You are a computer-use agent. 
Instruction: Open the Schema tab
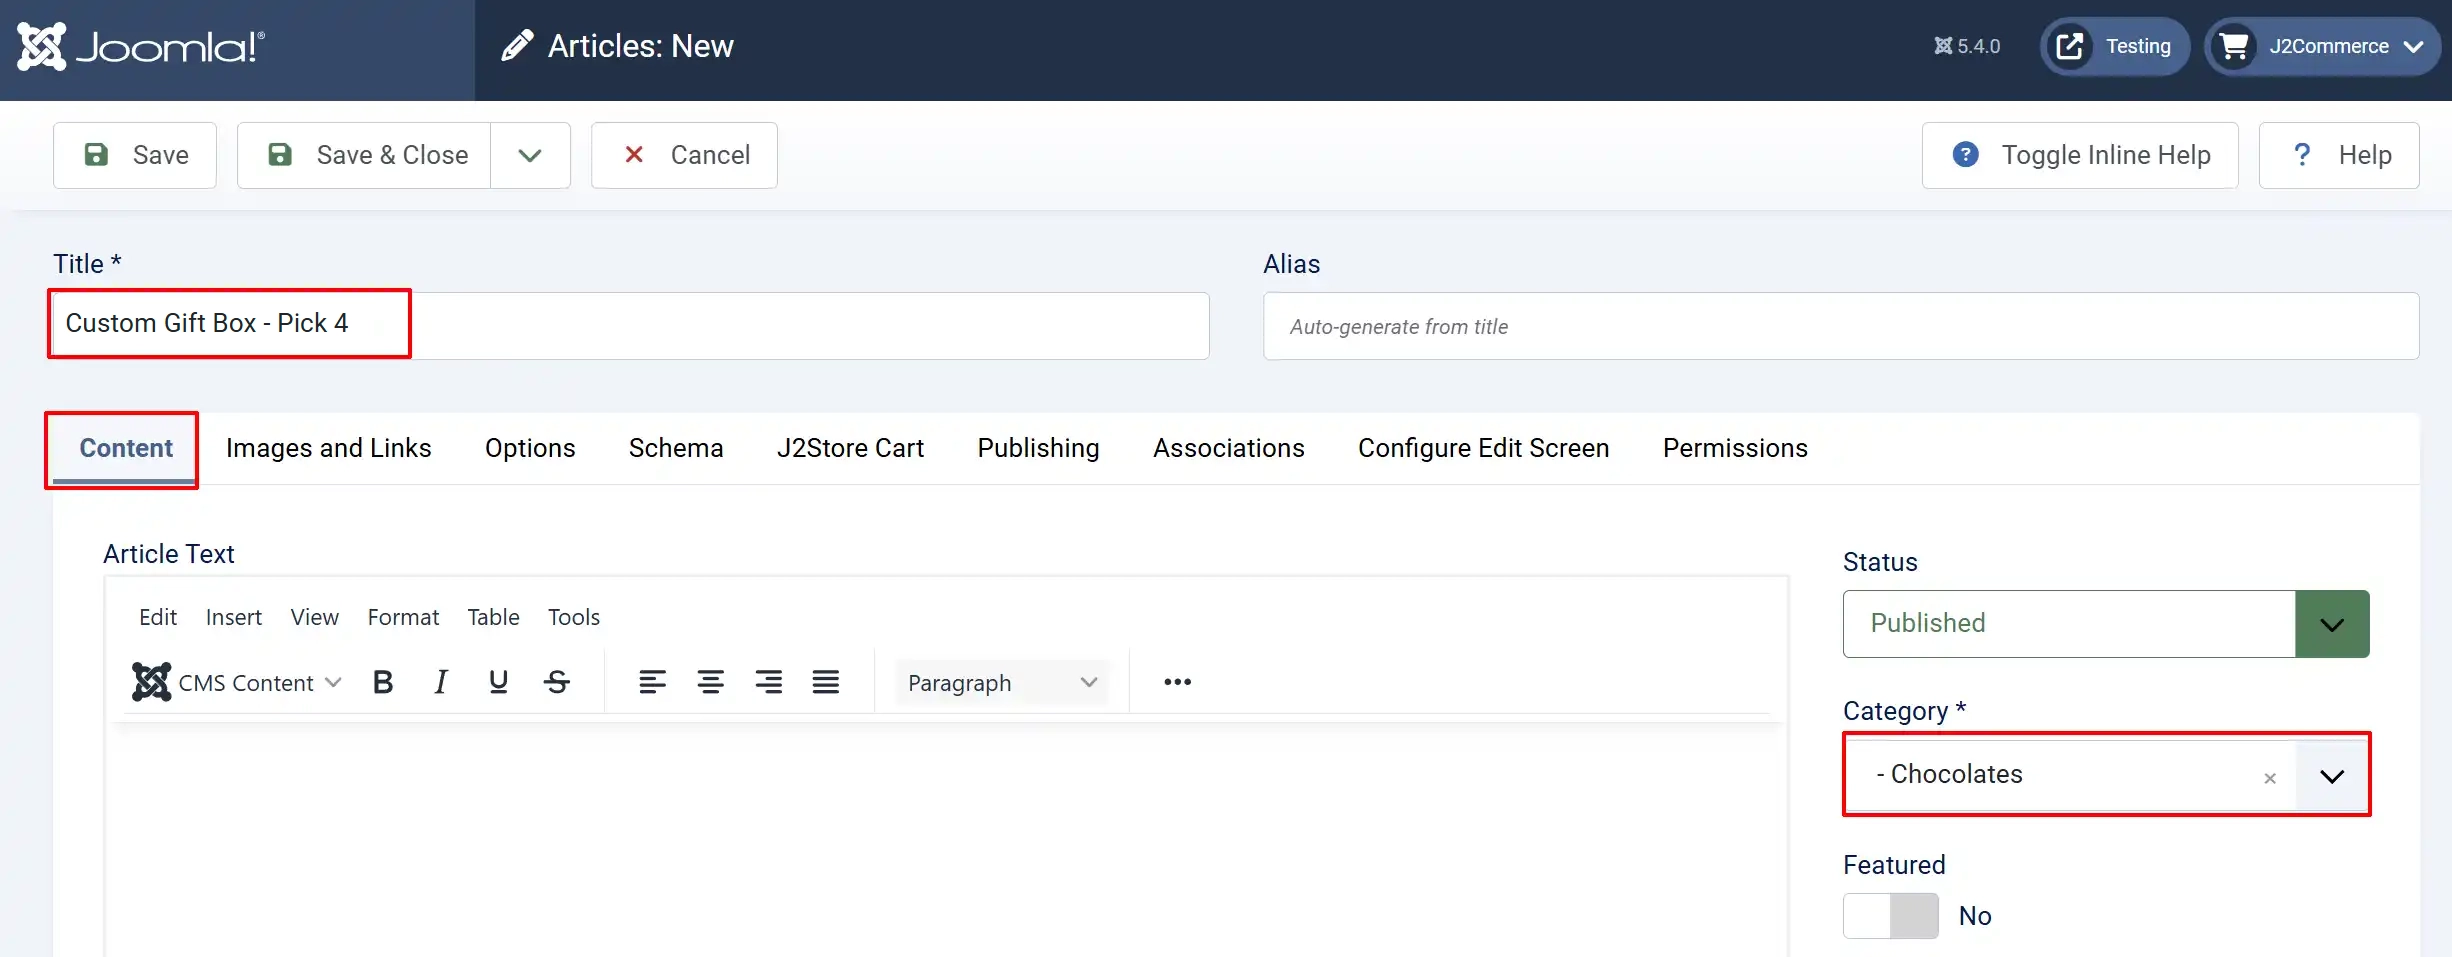(676, 448)
